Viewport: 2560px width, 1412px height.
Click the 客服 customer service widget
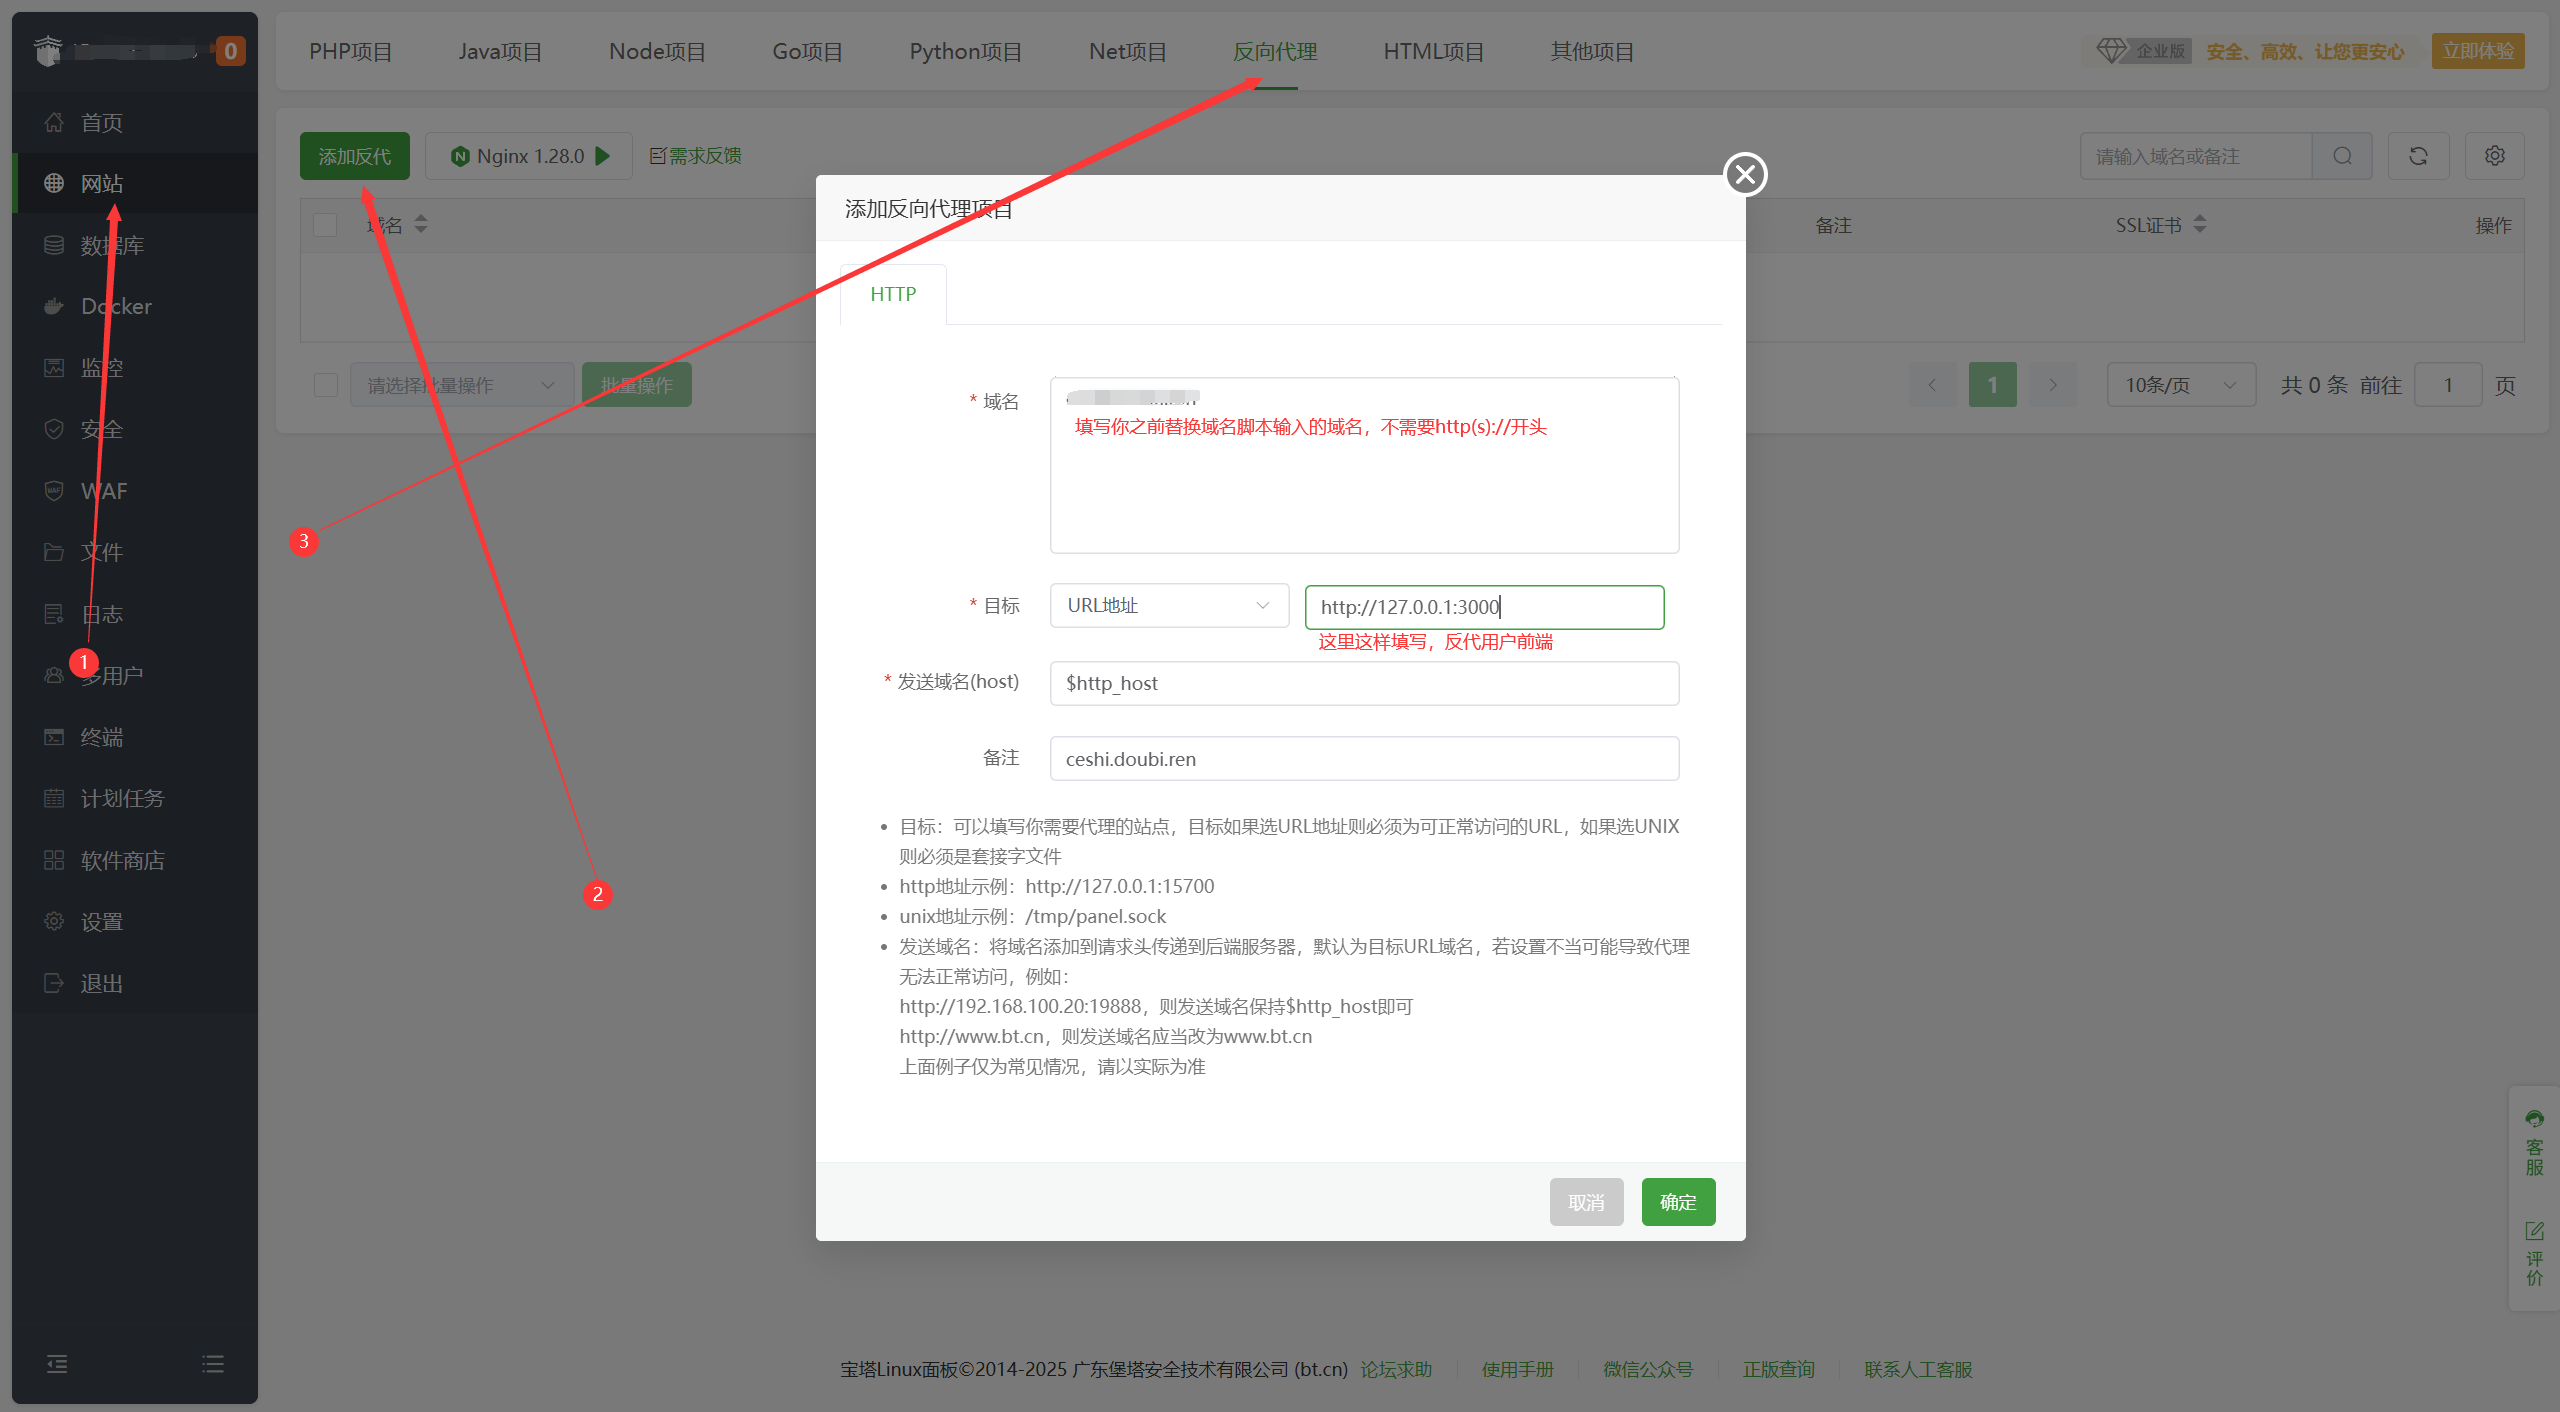tap(2534, 1143)
